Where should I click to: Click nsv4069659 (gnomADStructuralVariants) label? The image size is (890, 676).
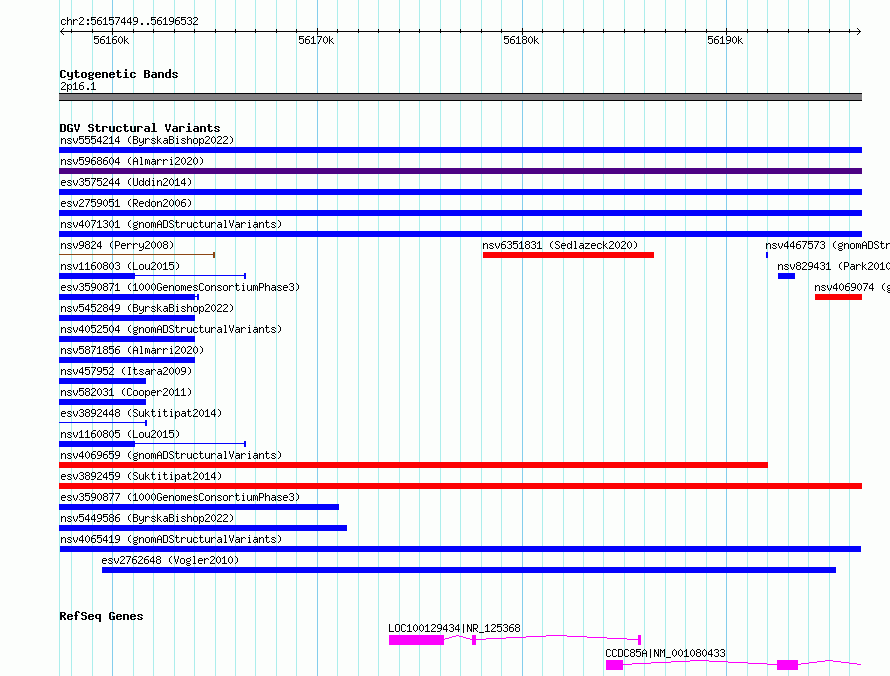pos(171,455)
